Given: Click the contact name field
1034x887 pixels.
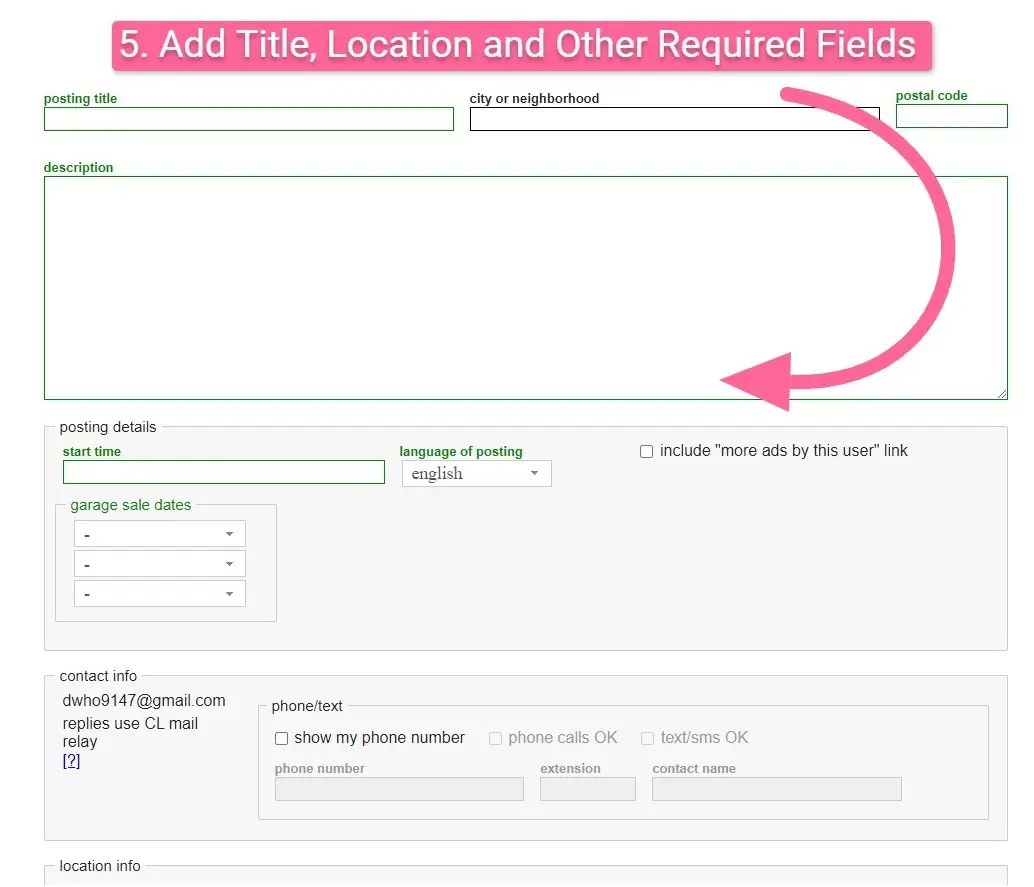Looking at the screenshot, I should (x=777, y=789).
